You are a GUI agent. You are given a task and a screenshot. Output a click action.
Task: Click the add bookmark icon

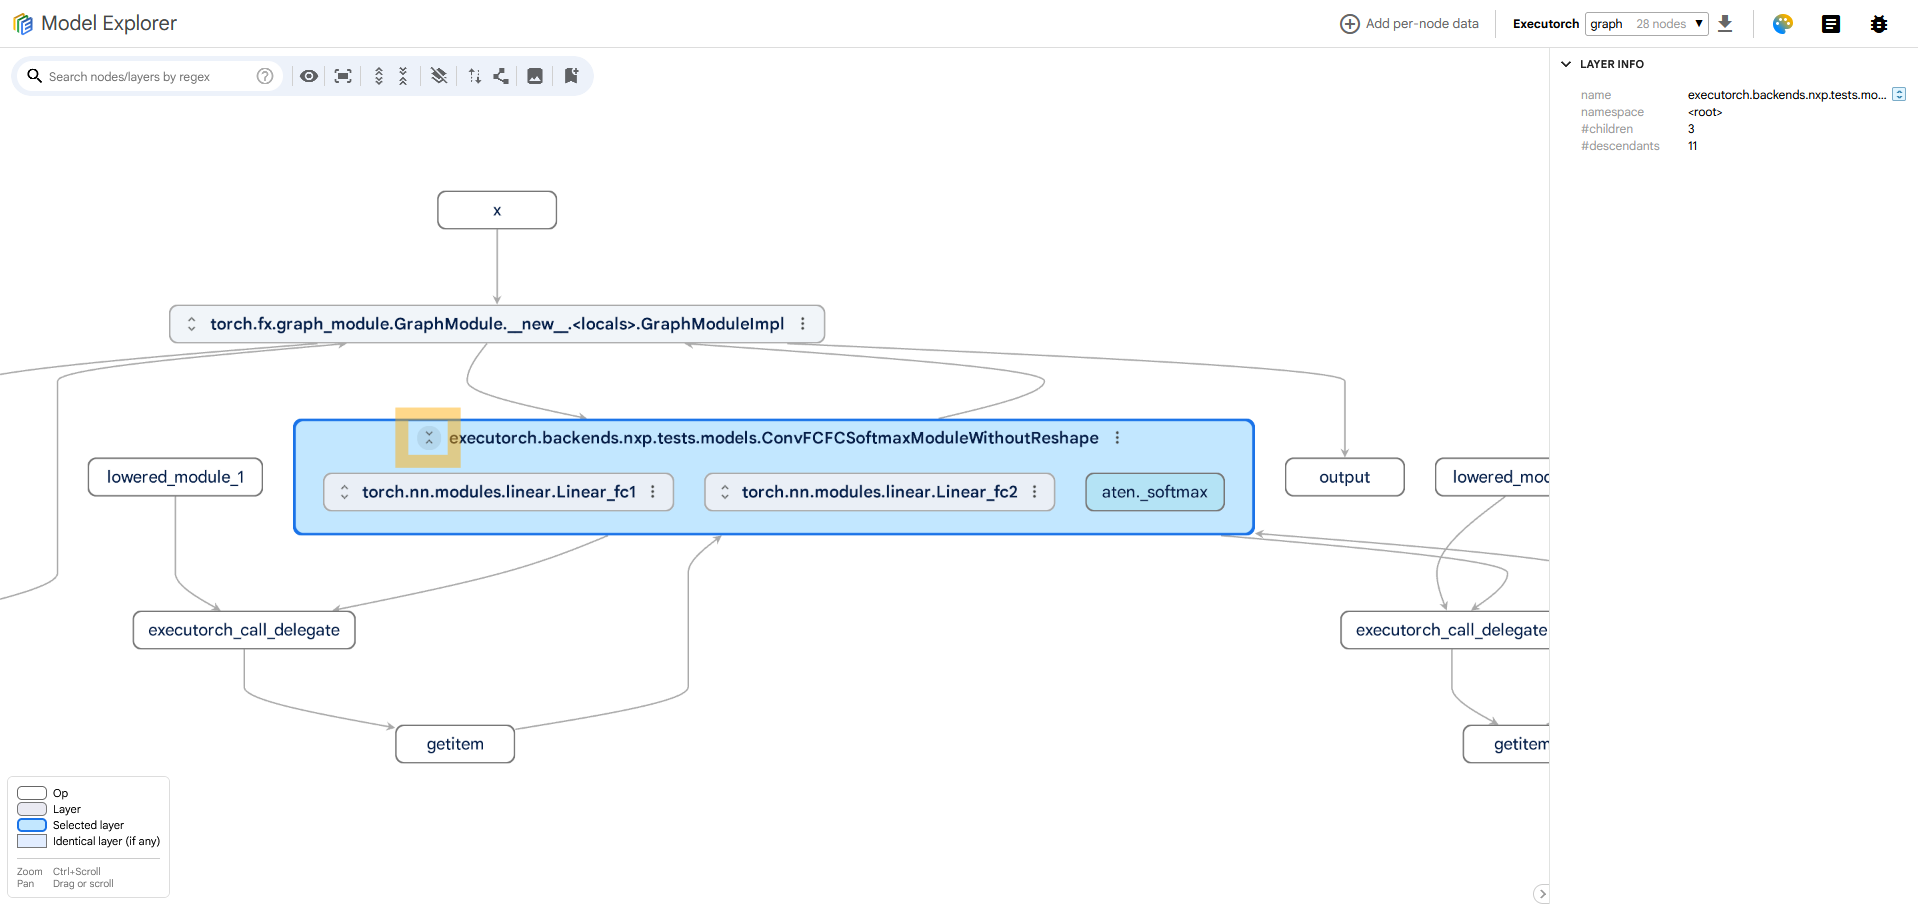571,76
